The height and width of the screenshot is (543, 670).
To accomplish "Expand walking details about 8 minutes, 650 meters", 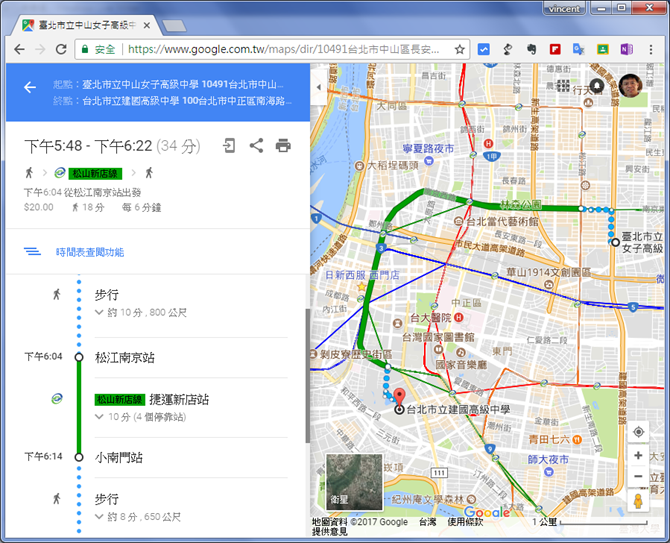I will [x=138, y=517].
